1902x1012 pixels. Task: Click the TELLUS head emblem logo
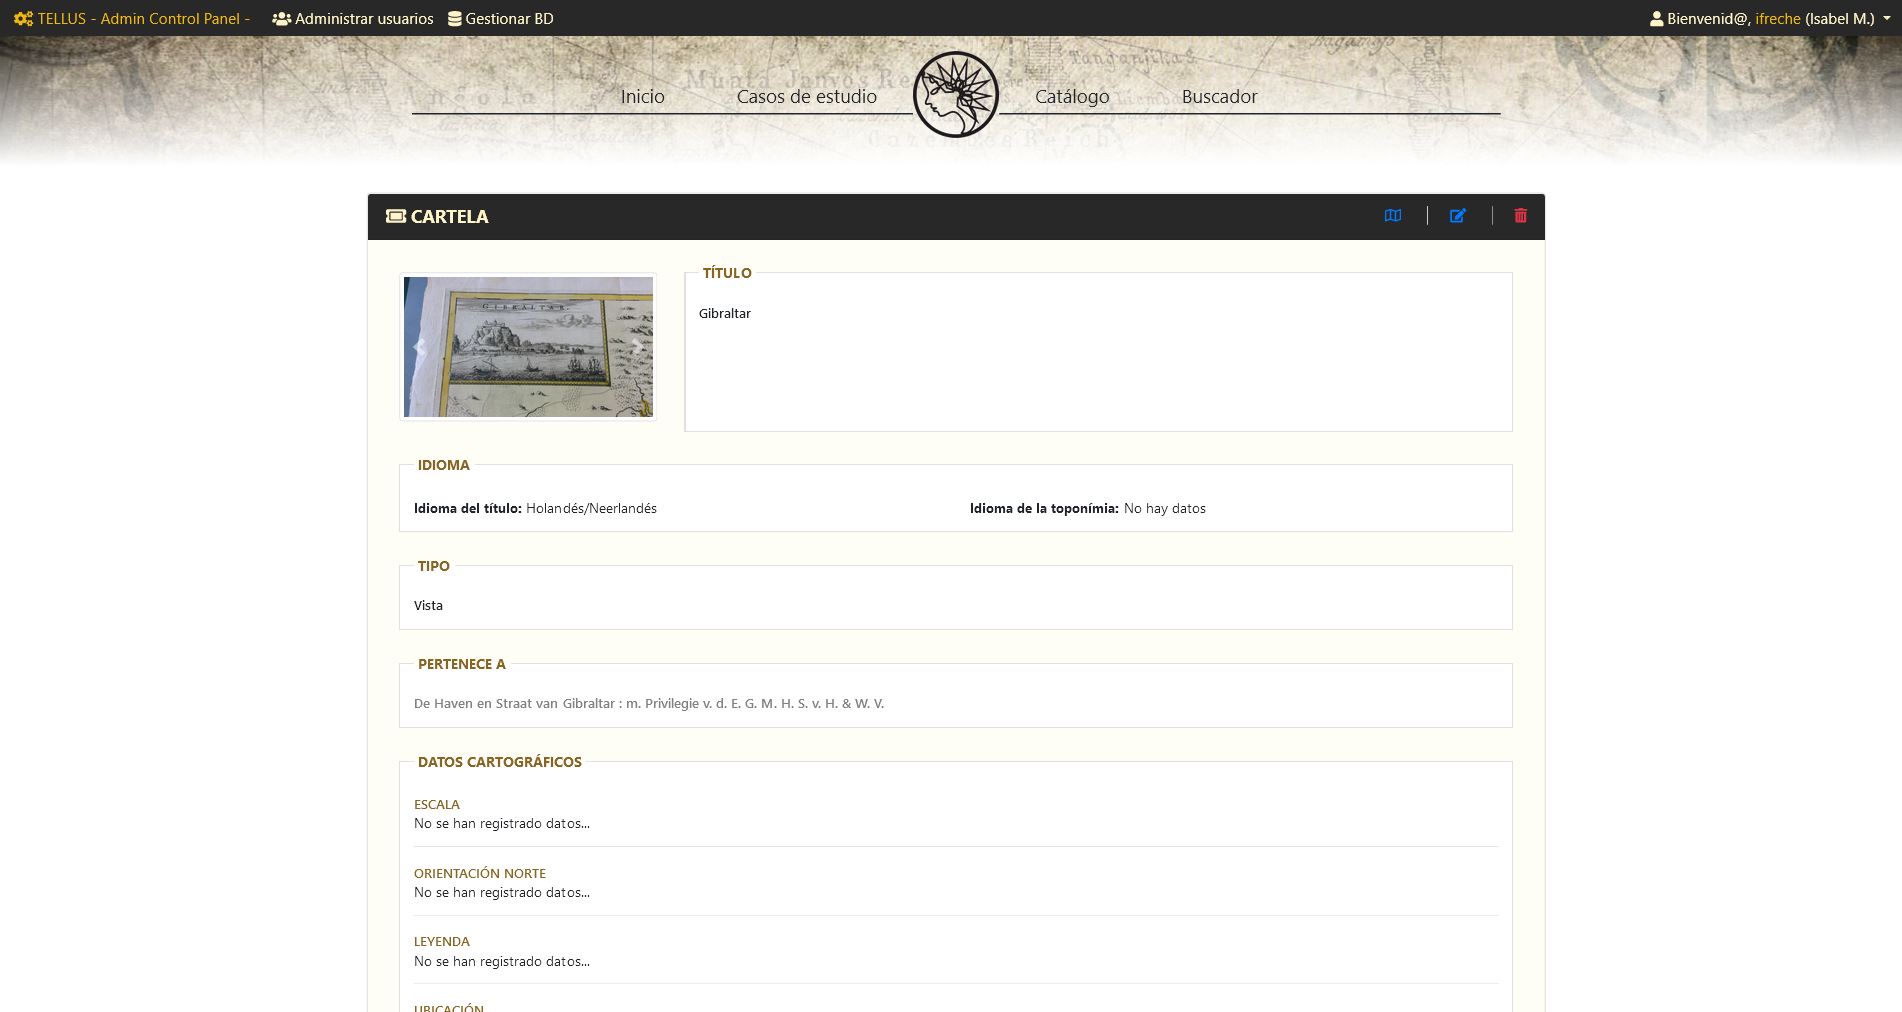[x=956, y=93]
